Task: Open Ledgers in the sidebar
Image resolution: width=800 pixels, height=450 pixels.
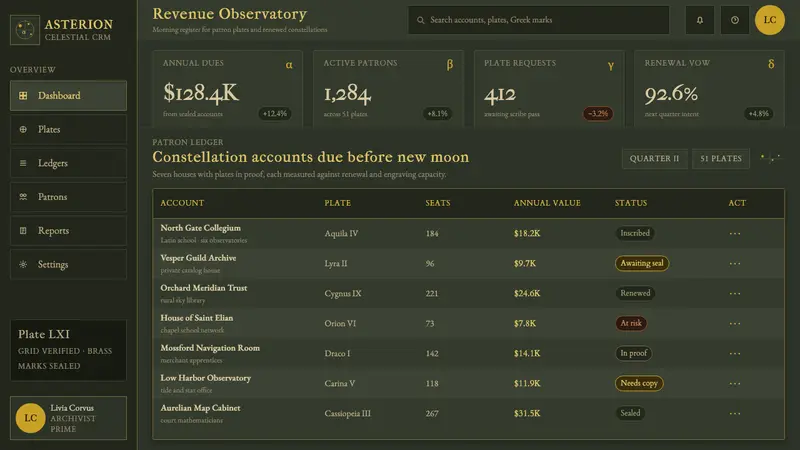Action: [x=68, y=163]
